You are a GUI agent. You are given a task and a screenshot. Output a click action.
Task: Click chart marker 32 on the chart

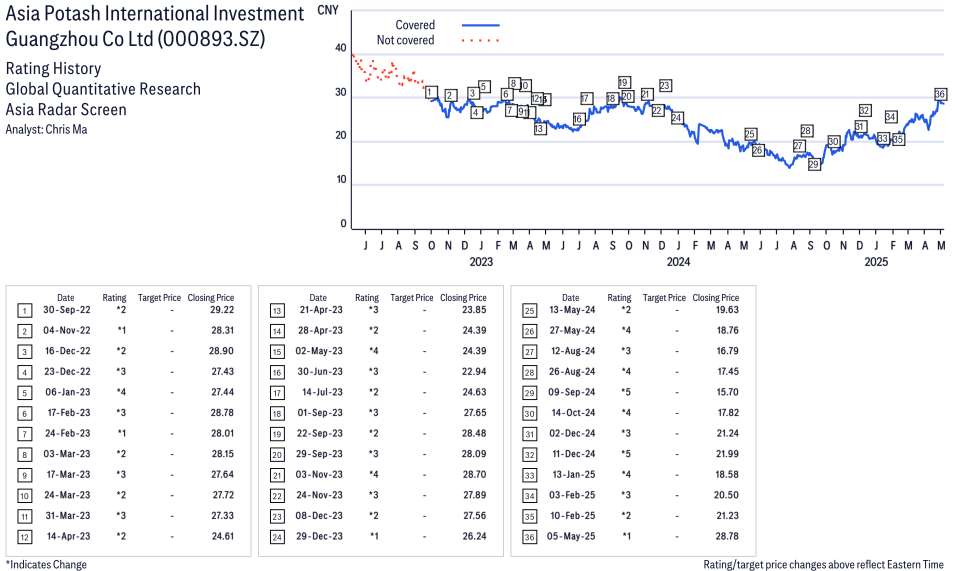pos(864,111)
